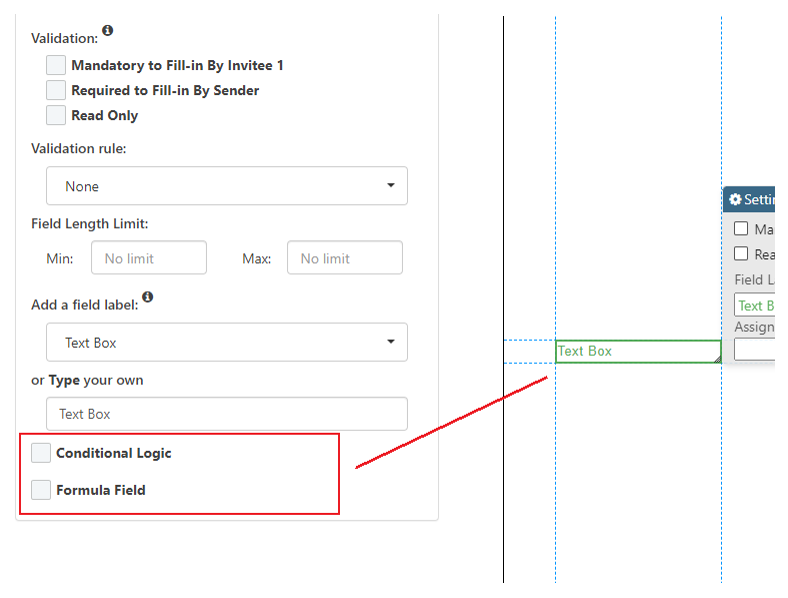The width and height of the screenshot is (788, 598).
Task: Tick the Formula Field checkbox
Action: 41,490
